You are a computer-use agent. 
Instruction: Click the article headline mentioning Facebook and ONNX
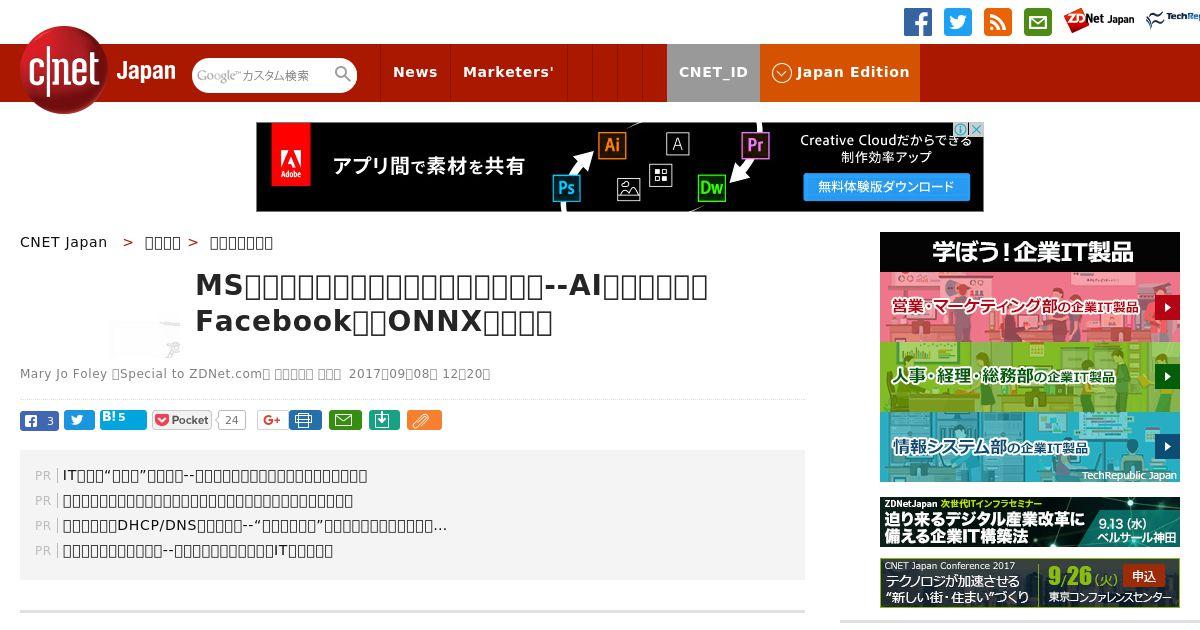click(x=452, y=303)
